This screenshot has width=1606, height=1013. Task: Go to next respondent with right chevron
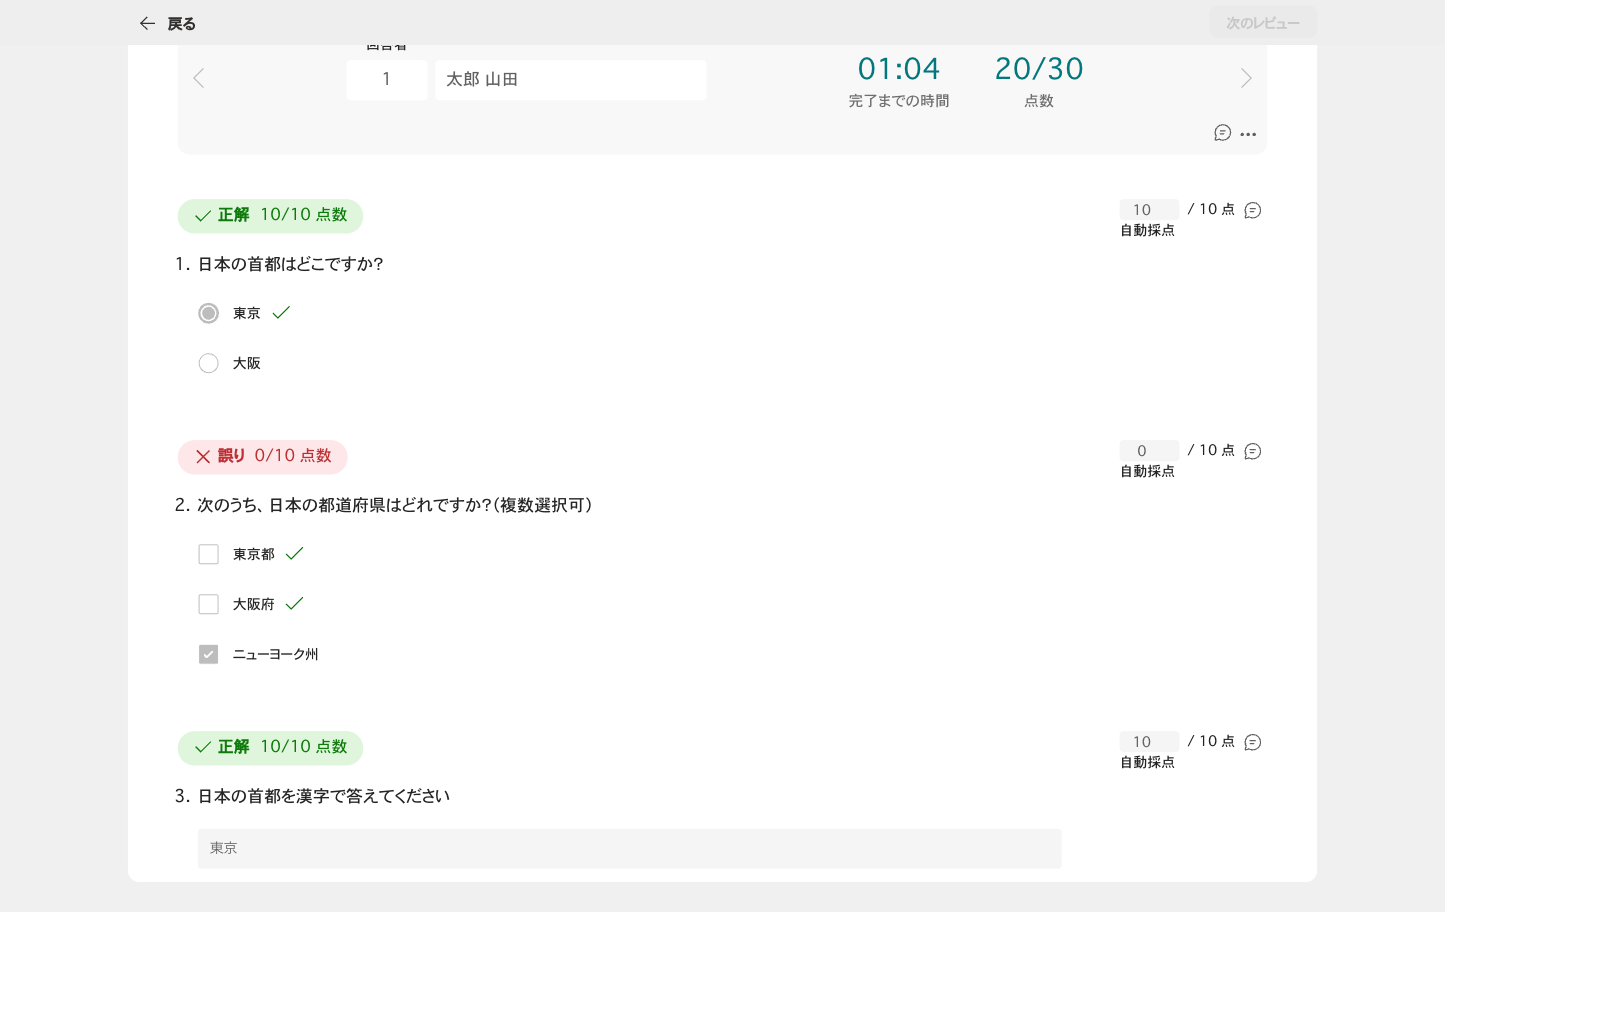click(x=1246, y=78)
